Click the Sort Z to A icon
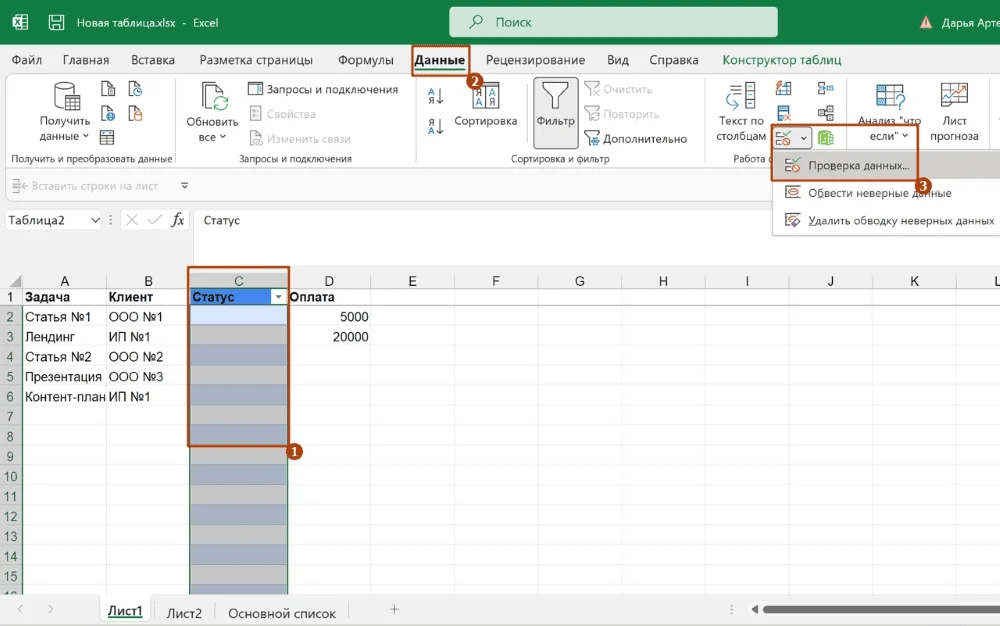 pyautogui.click(x=436, y=127)
